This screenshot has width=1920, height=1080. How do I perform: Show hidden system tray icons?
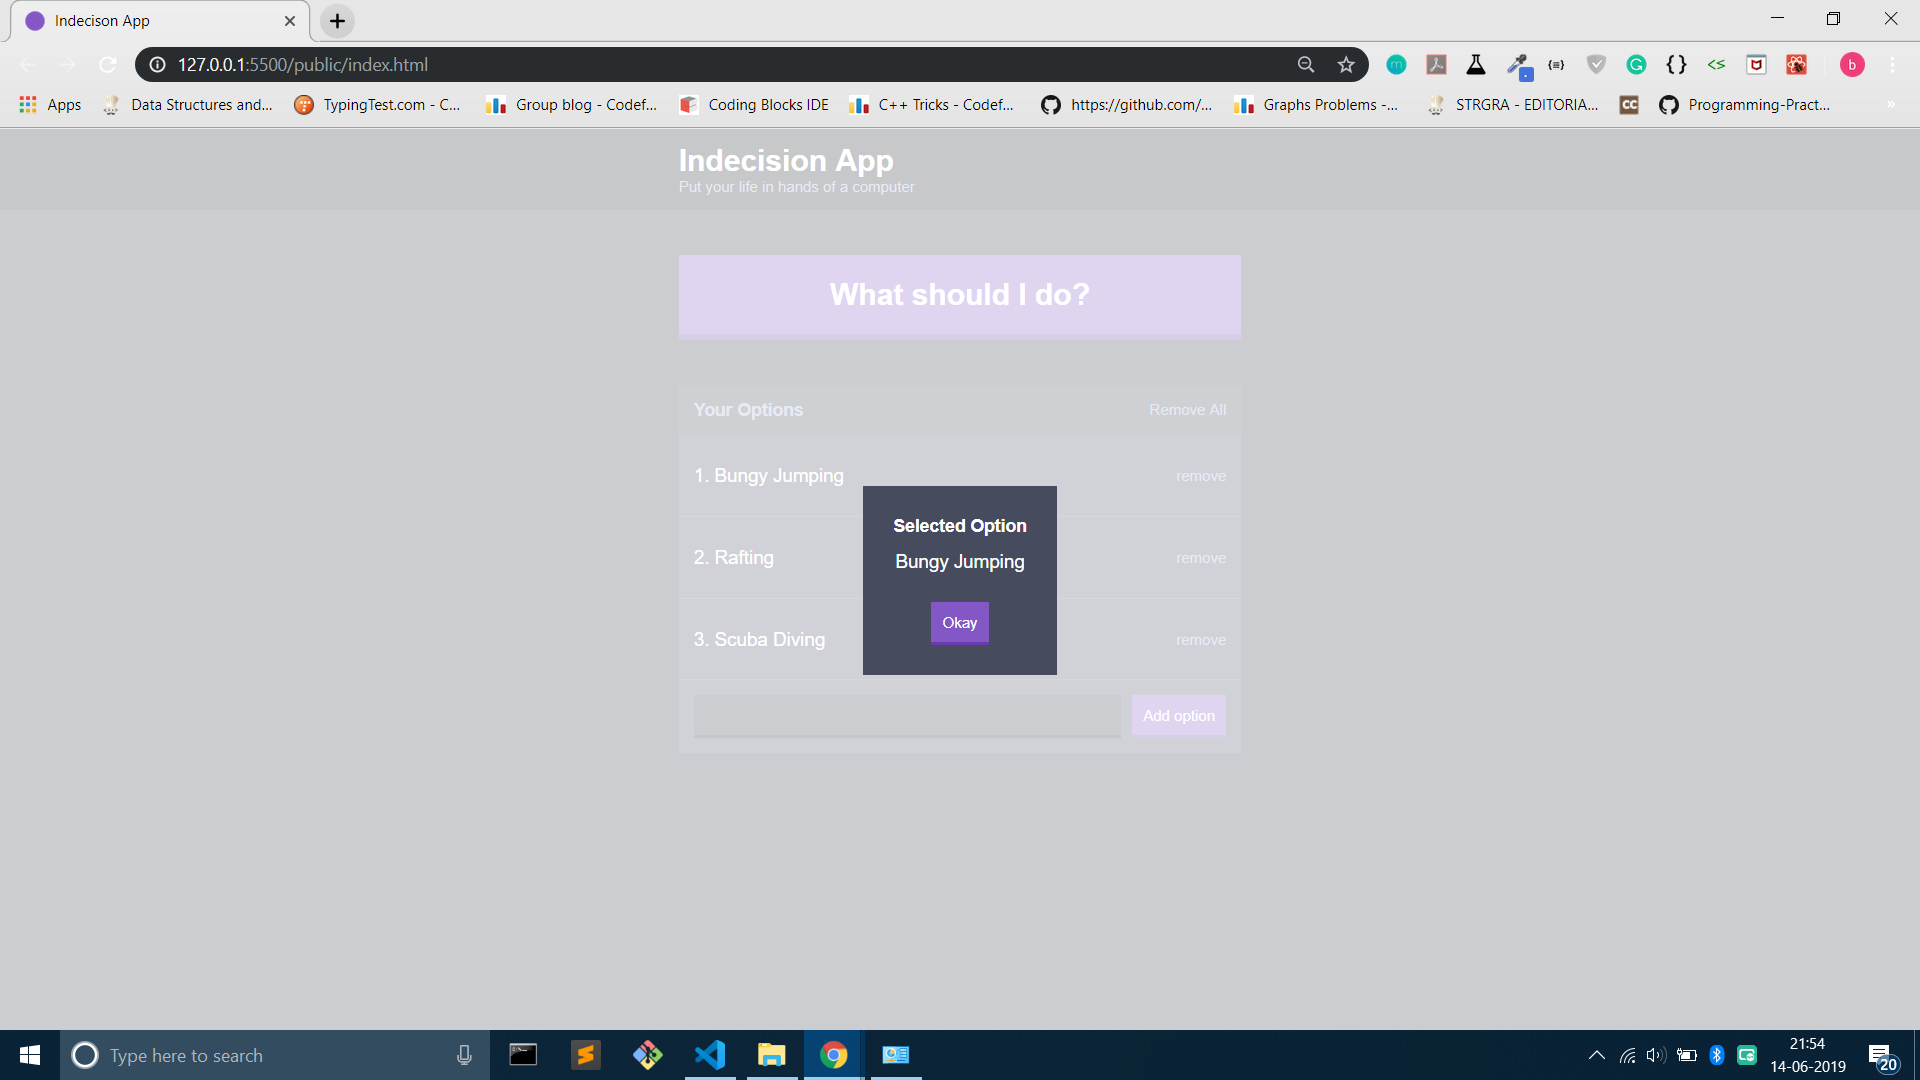(1597, 1055)
